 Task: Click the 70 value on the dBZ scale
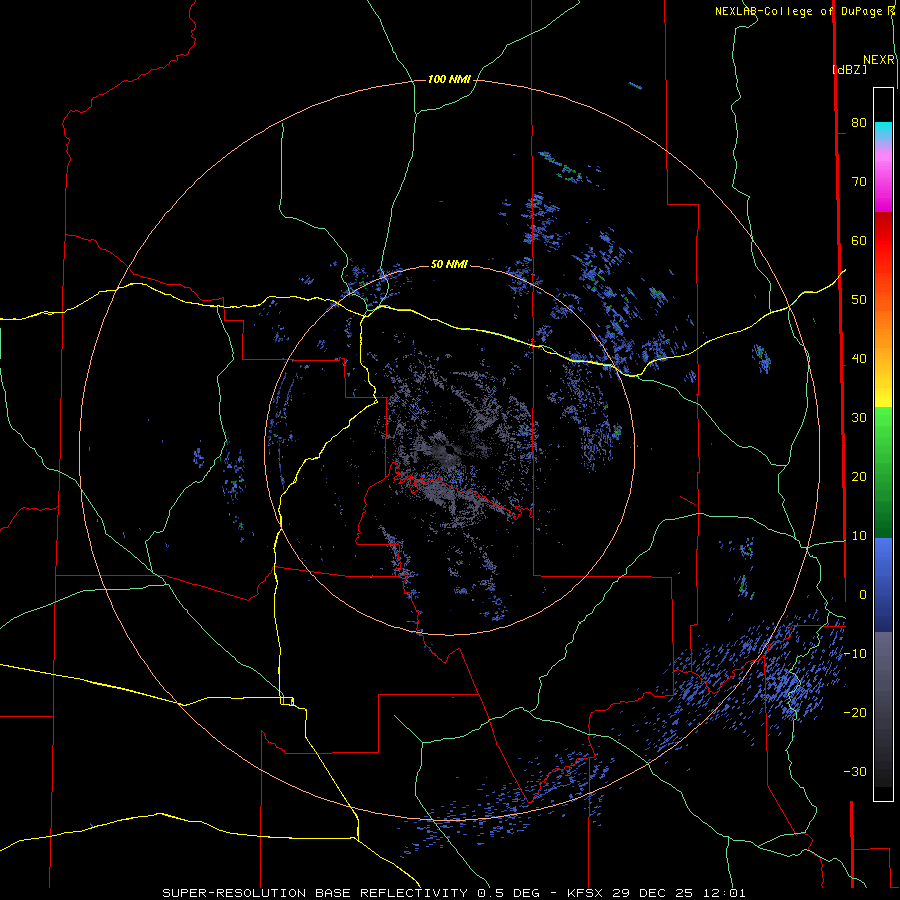[x=859, y=182]
